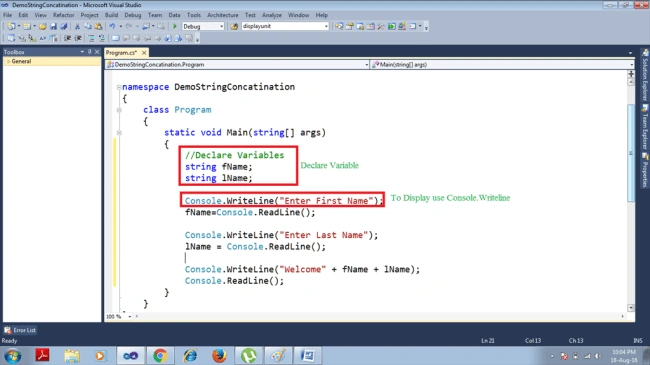Open the Build menu

pyautogui.click(x=111, y=15)
